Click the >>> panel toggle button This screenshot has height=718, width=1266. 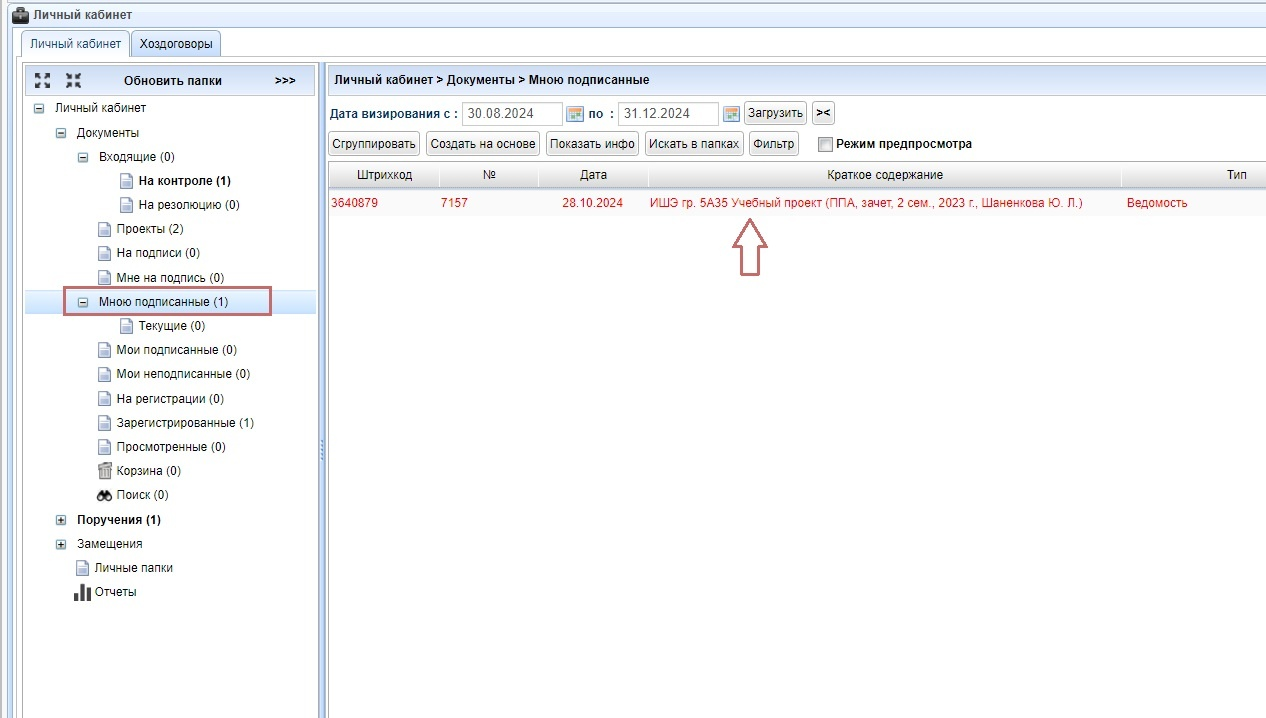point(285,80)
